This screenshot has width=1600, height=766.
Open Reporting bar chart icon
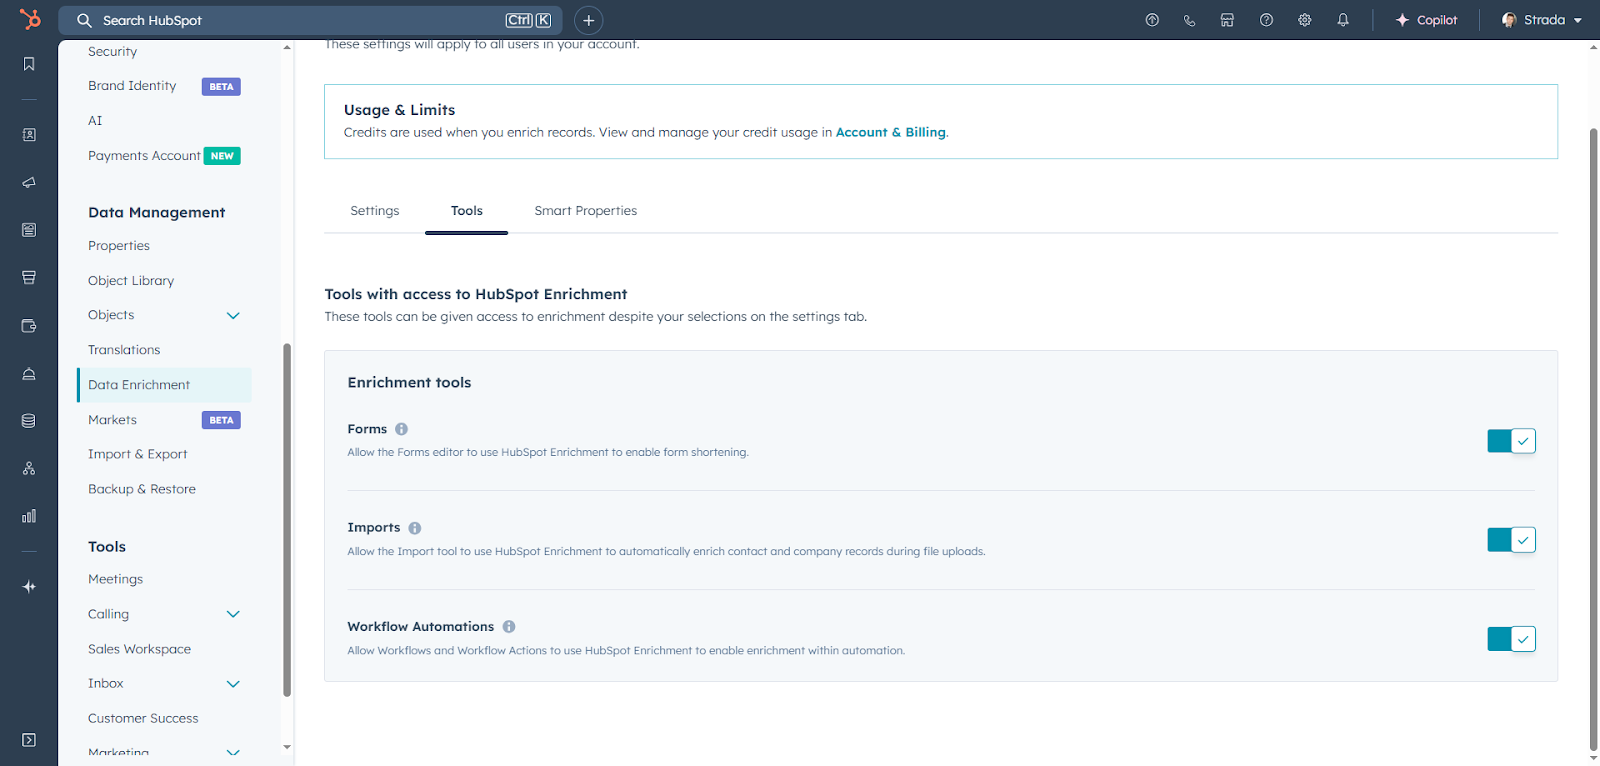(29, 516)
